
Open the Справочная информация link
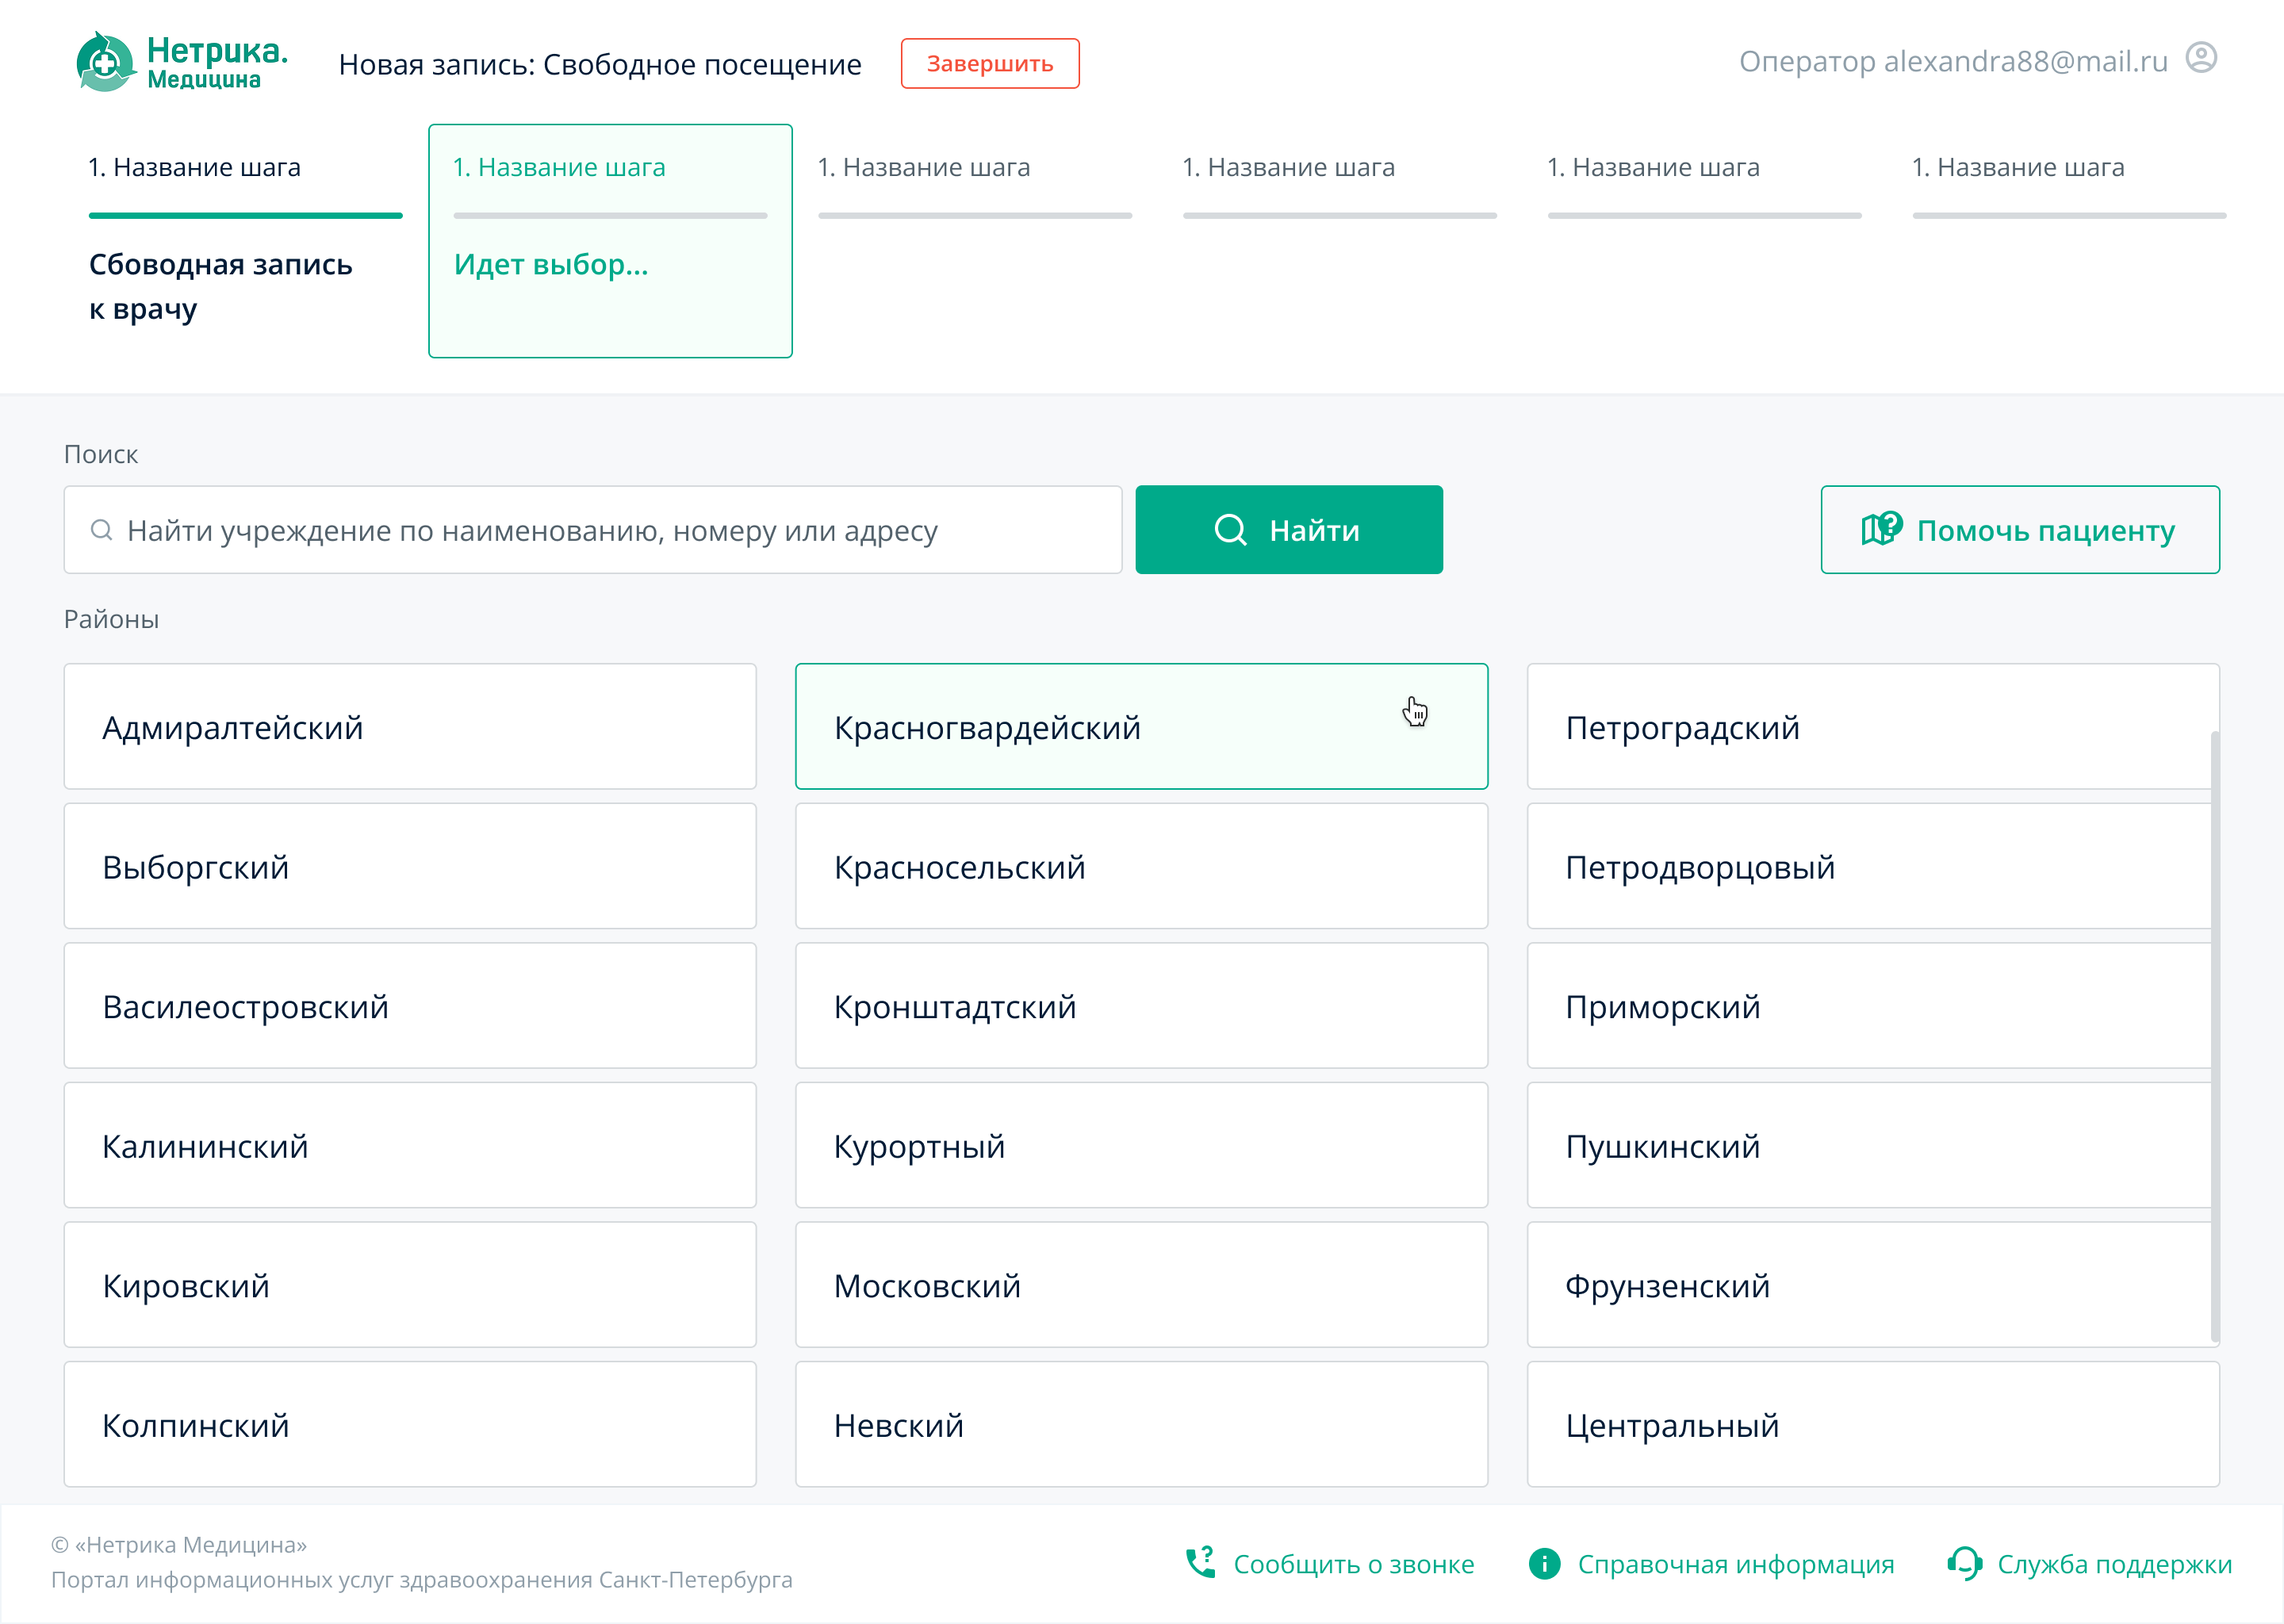(x=1735, y=1564)
